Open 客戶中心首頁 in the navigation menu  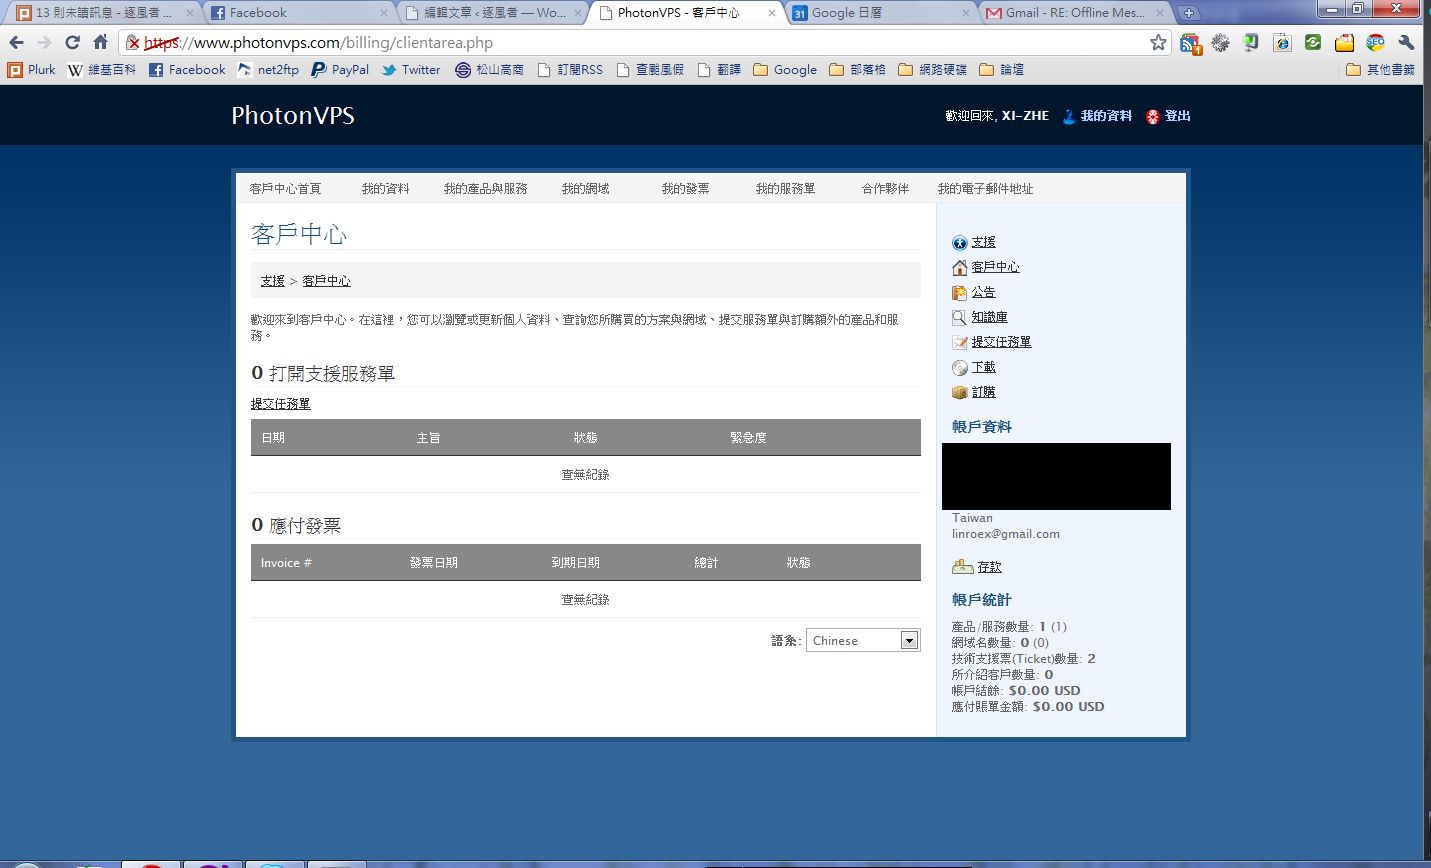pos(285,188)
